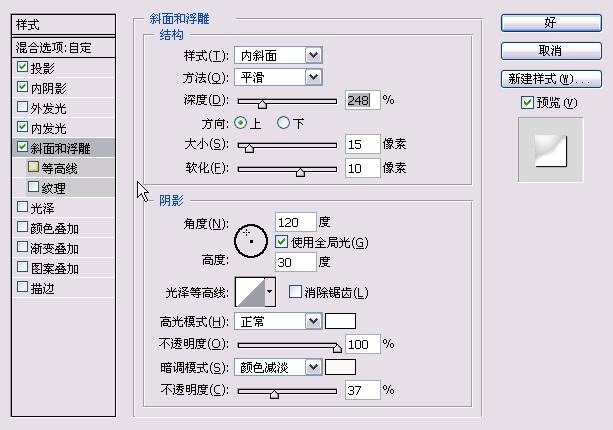
Task: Click the angle and altitude light dial
Action: [251, 241]
